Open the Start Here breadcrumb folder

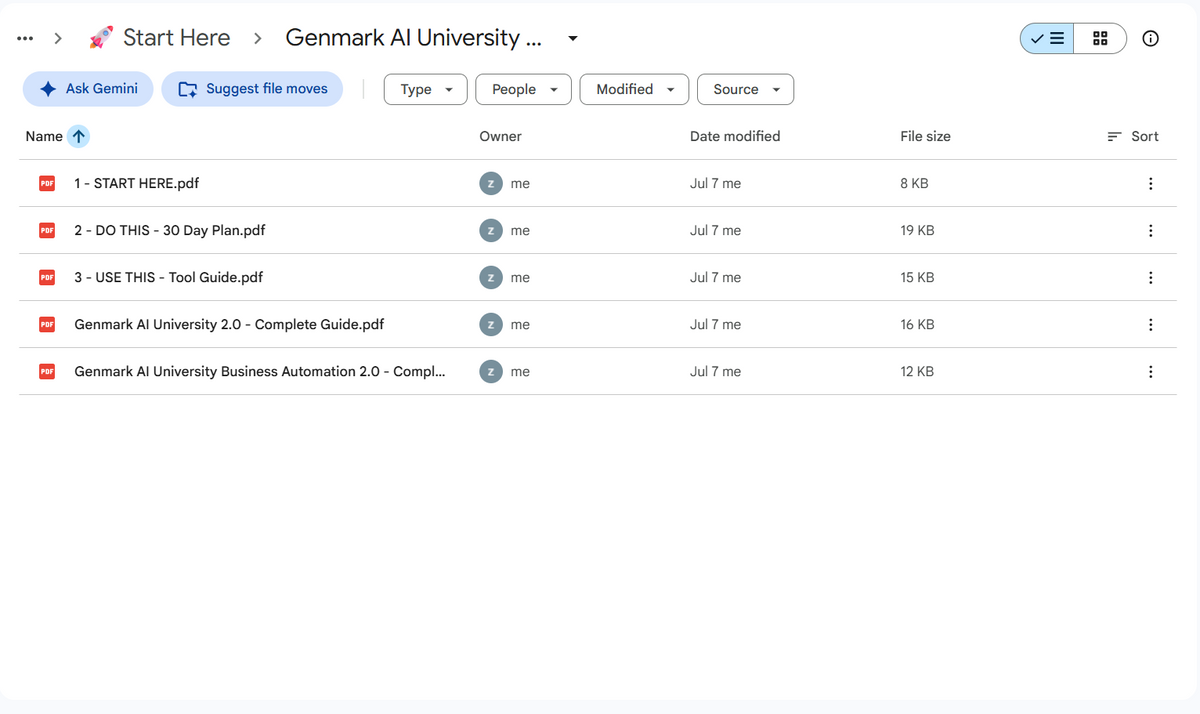pyautogui.click(x=159, y=38)
